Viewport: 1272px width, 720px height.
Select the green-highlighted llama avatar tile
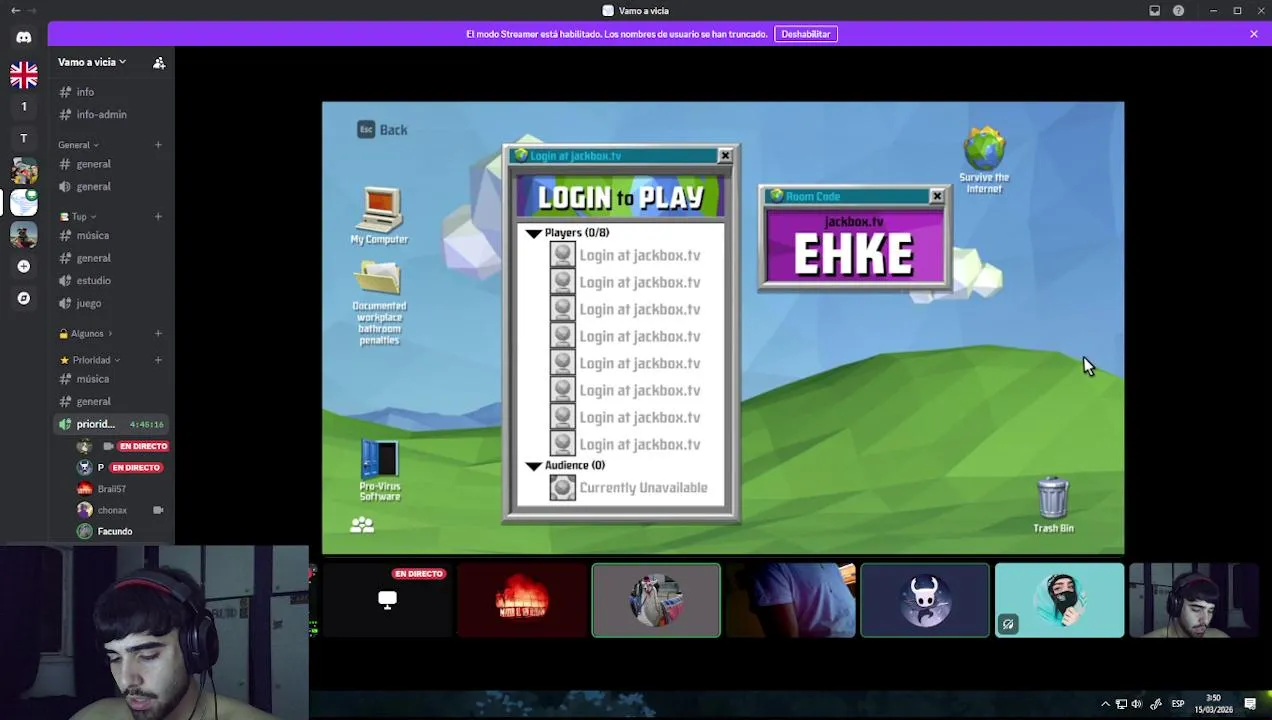tap(656, 600)
